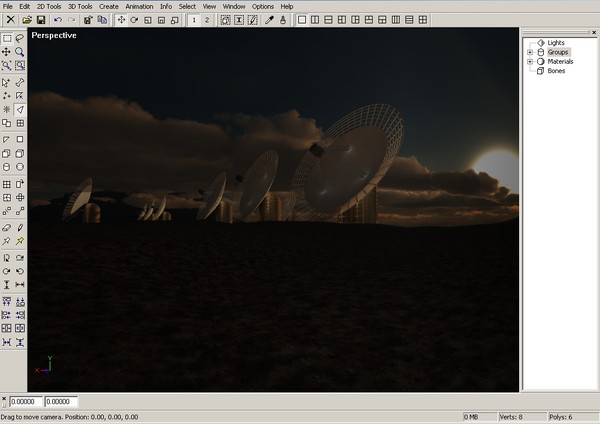
Task: Click the first 0.00000 coordinate input field
Action: point(25,401)
